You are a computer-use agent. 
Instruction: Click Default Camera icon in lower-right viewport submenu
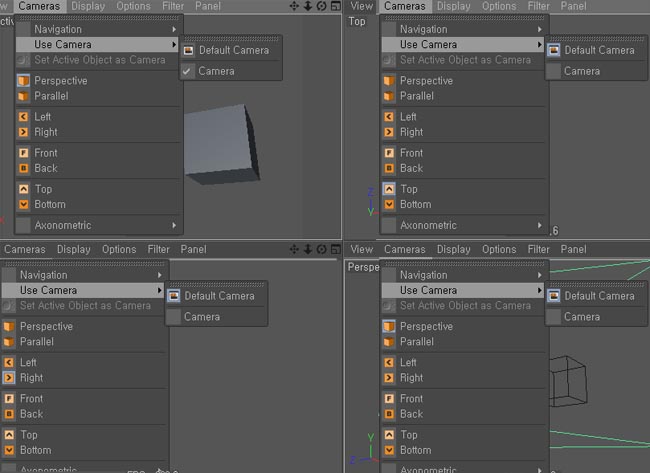554,296
